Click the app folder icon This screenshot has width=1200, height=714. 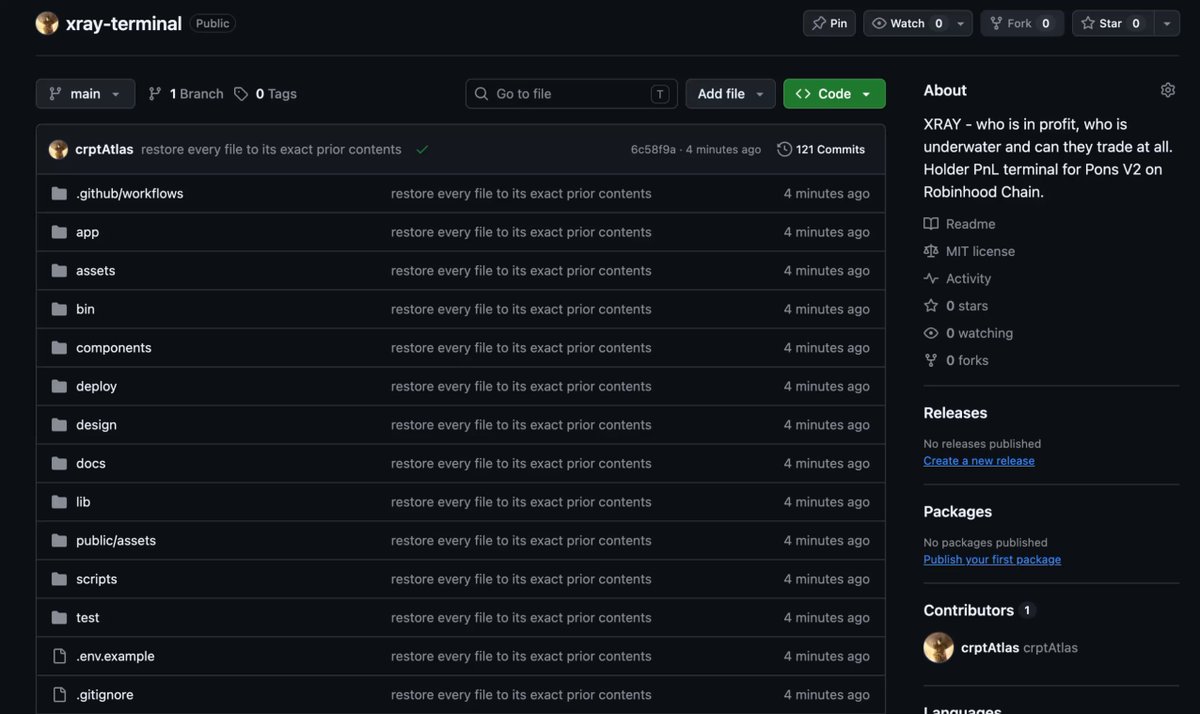click(59, 232)
